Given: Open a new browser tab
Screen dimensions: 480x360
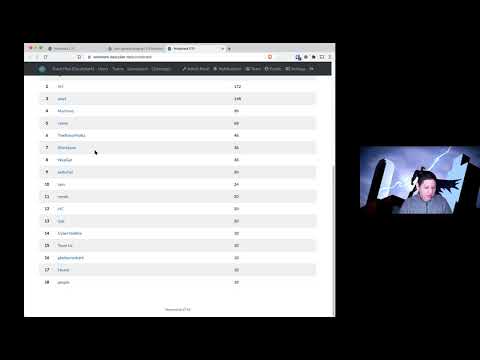Looking at the screenshot, I should (x=229, y=49).
